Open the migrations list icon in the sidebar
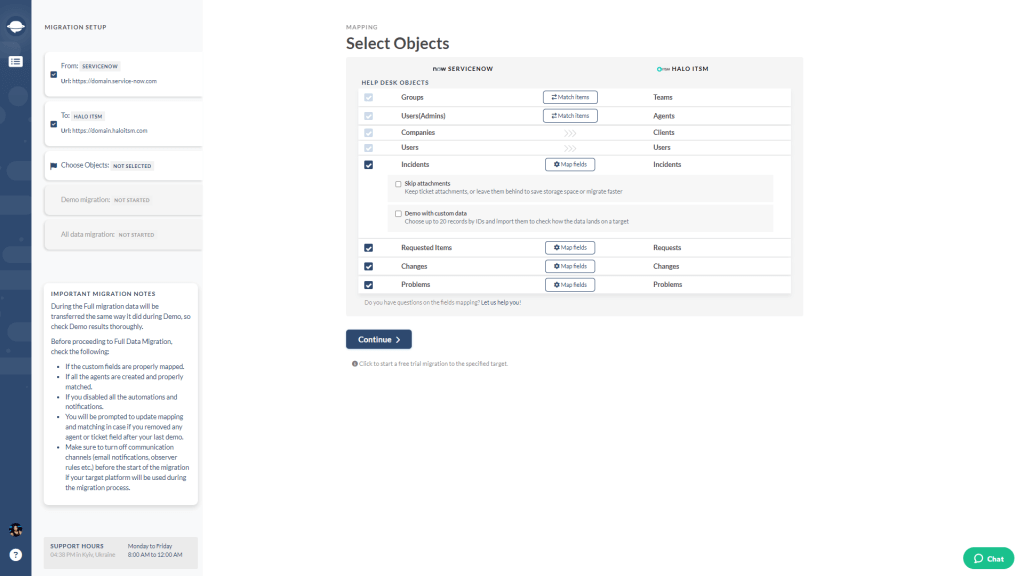Image resolution: width=1024 pixels, height=576 pixels. click(15, 62)
